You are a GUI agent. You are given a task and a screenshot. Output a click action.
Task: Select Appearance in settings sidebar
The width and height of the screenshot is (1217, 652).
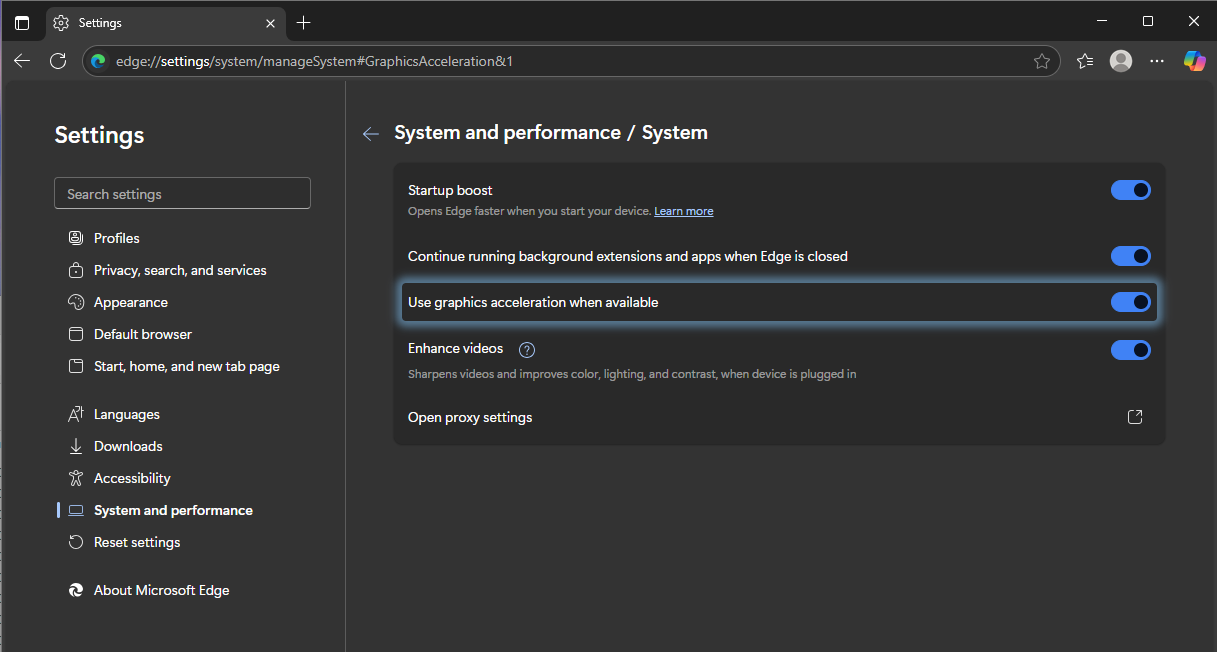130,302
